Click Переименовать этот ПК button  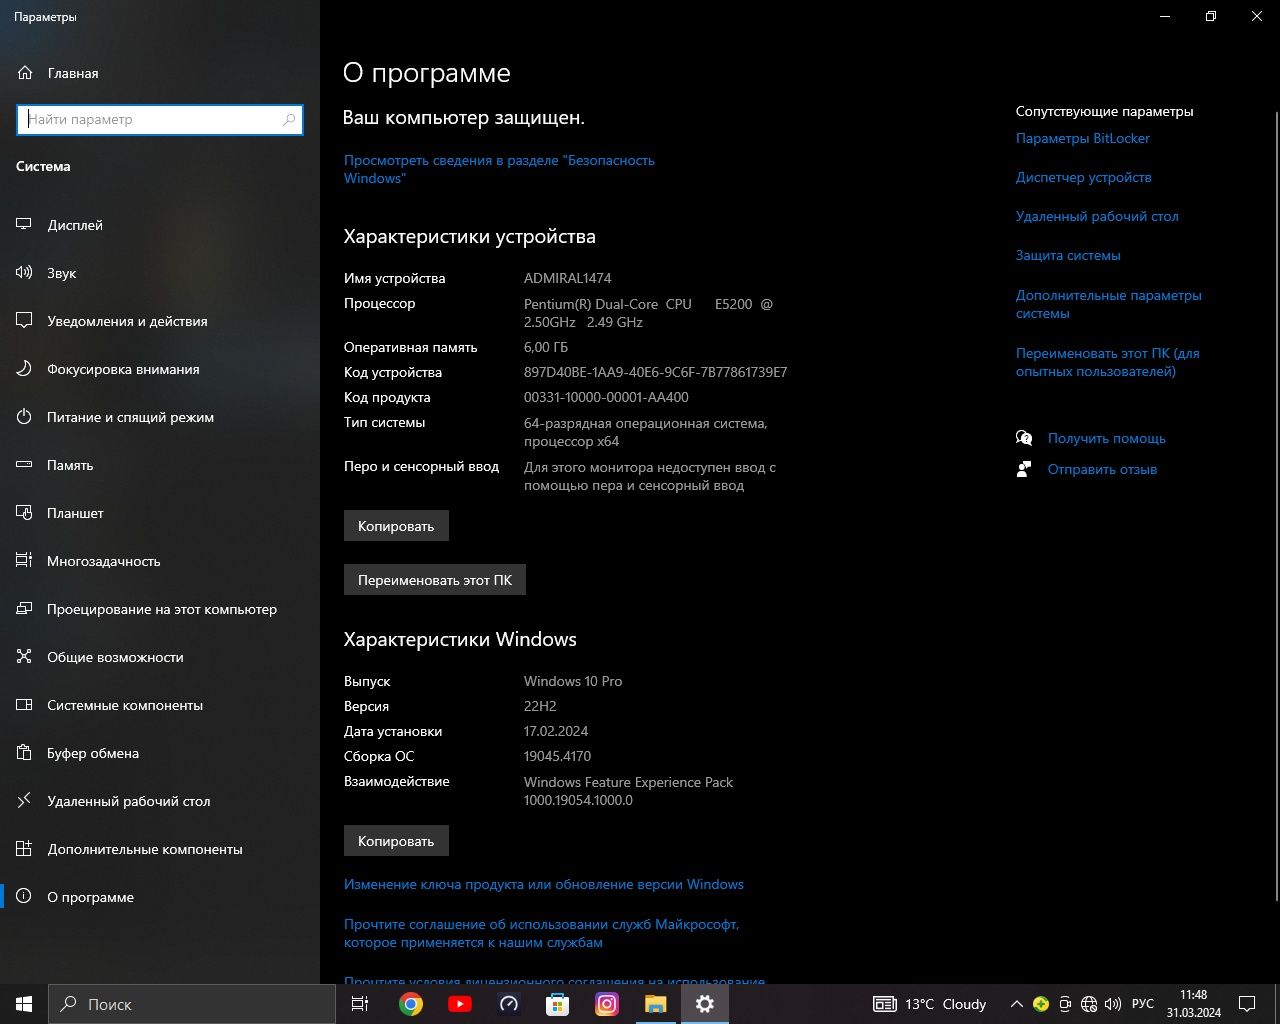(435, 580)
